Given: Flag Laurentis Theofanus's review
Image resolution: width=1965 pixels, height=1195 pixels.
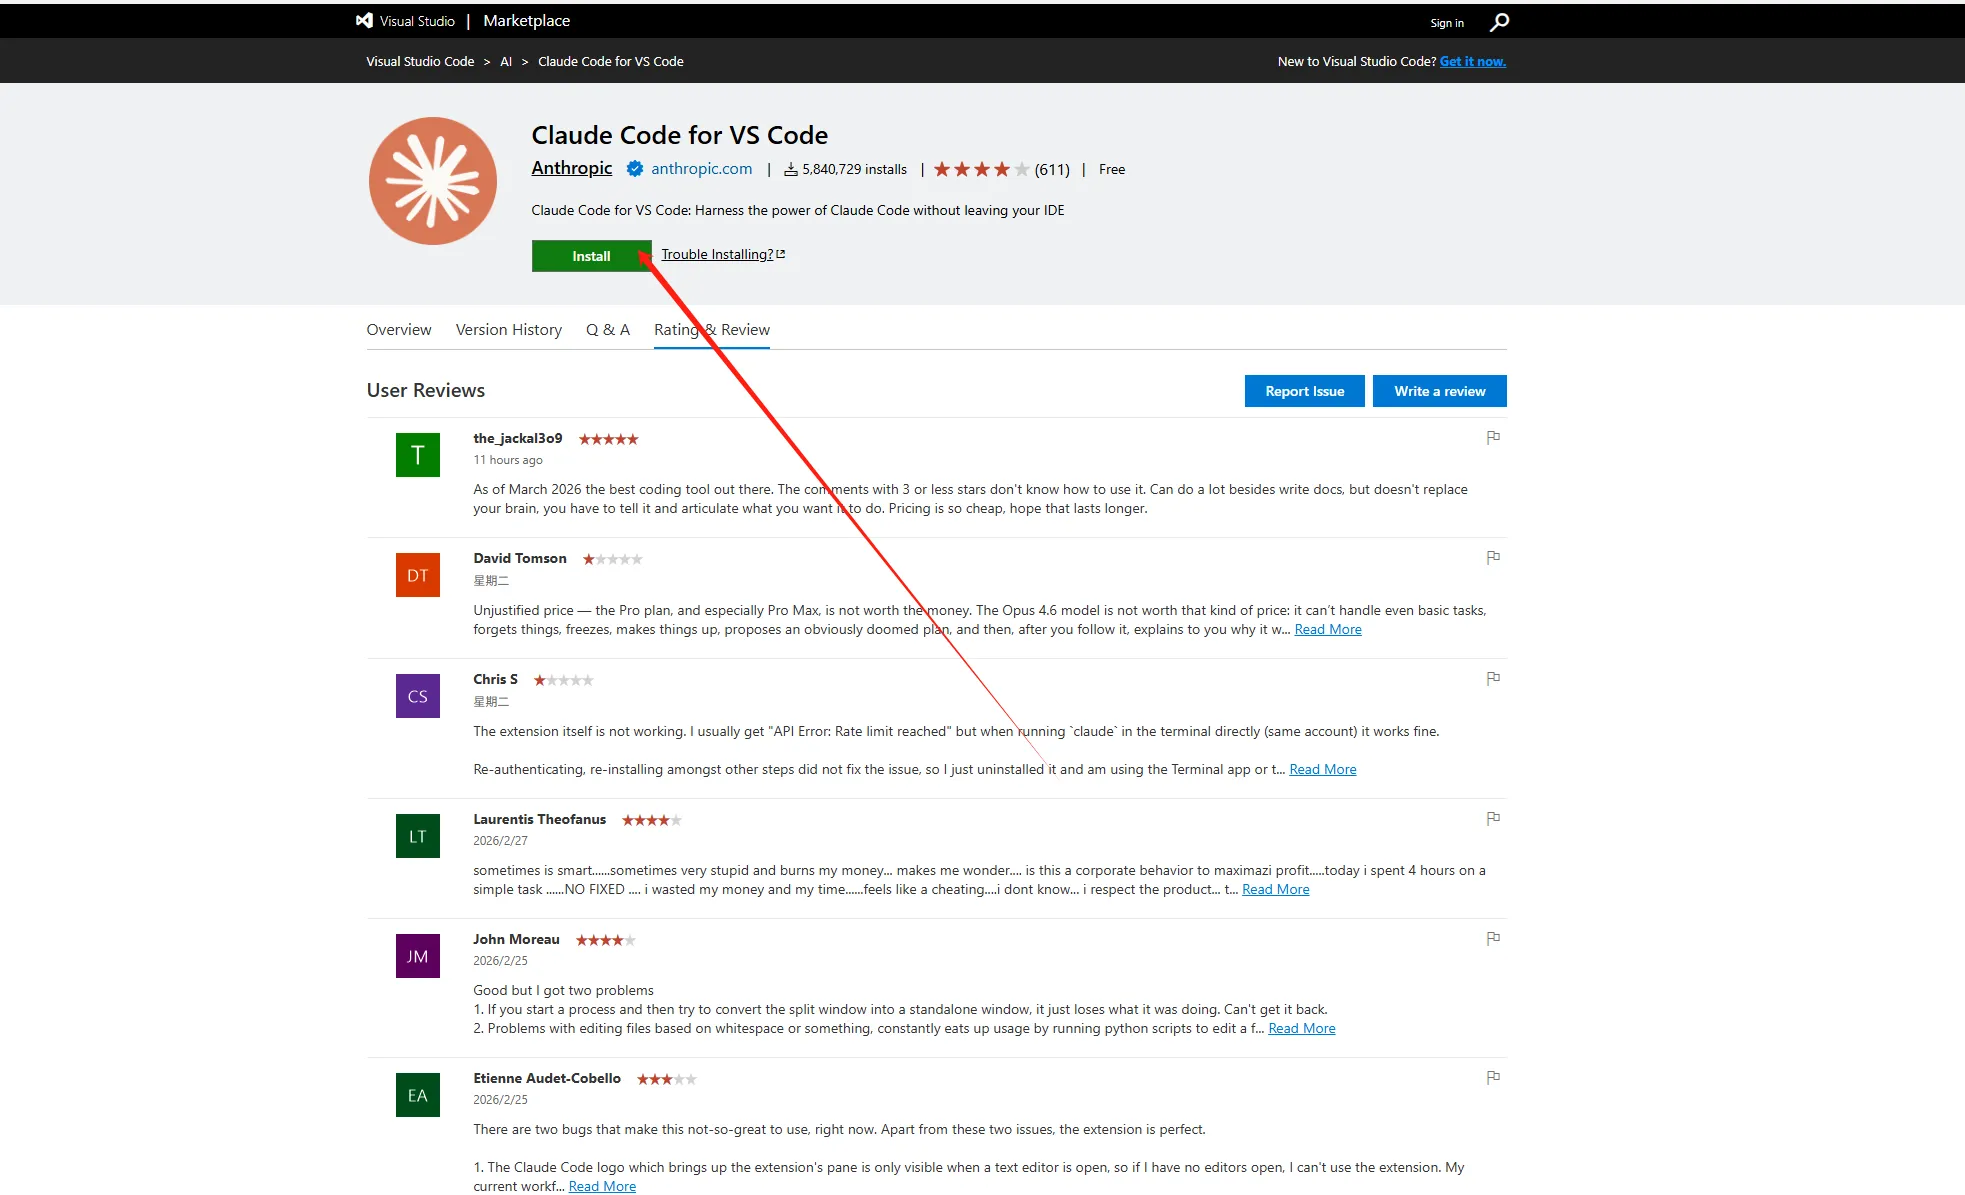Looking at the screenshot, I should pyautogui.click(x=1493, y=818).
